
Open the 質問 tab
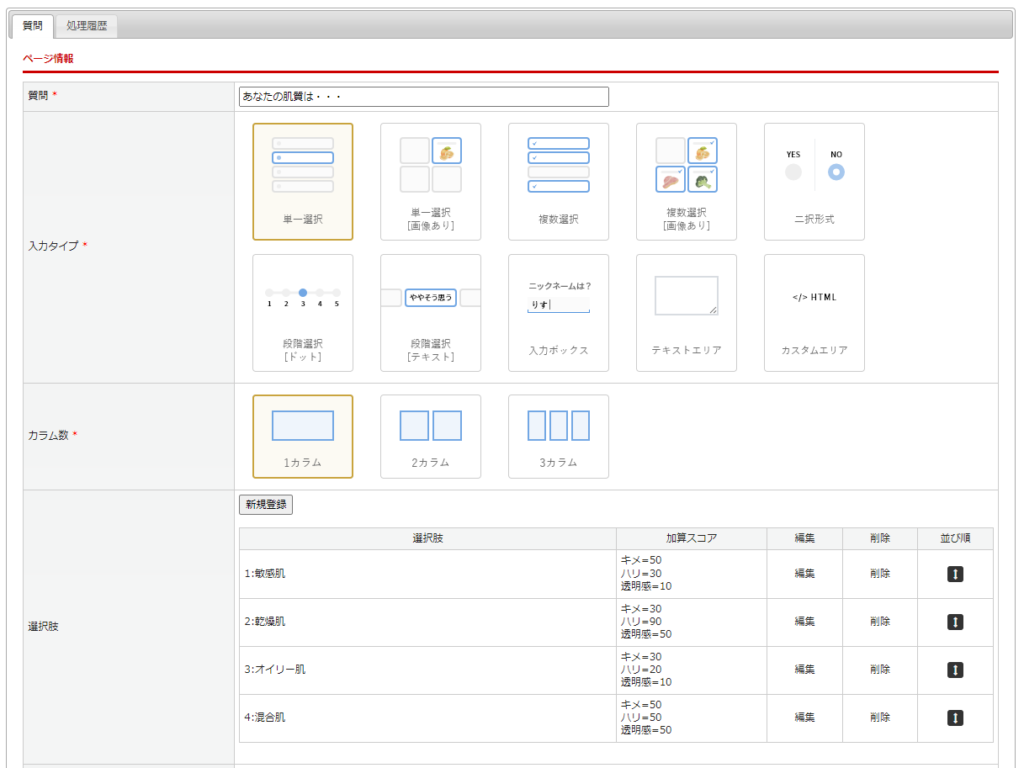pyautogui.click(x=32, y=26)
